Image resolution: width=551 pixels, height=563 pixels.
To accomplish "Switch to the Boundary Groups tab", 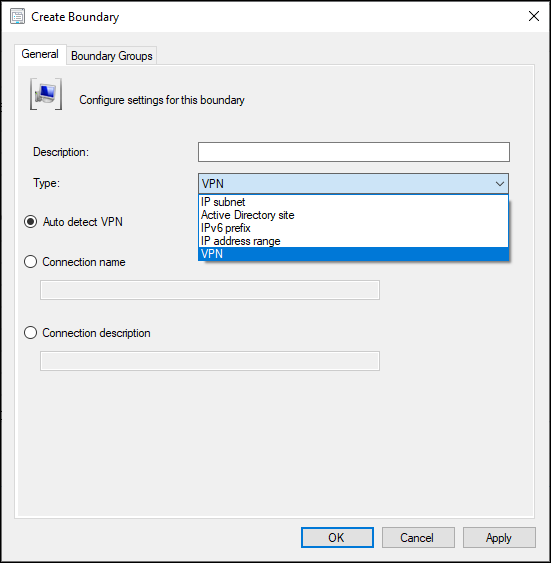I will [x=112, y=56].
